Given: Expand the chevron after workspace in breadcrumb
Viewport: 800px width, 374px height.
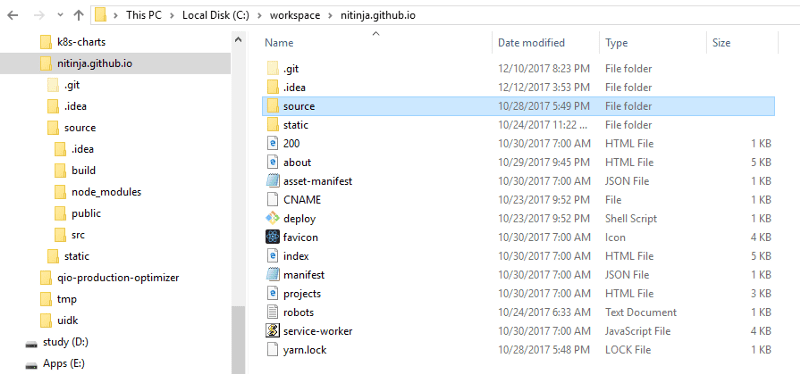Looking at the screenshot, I should click(330, 15).
